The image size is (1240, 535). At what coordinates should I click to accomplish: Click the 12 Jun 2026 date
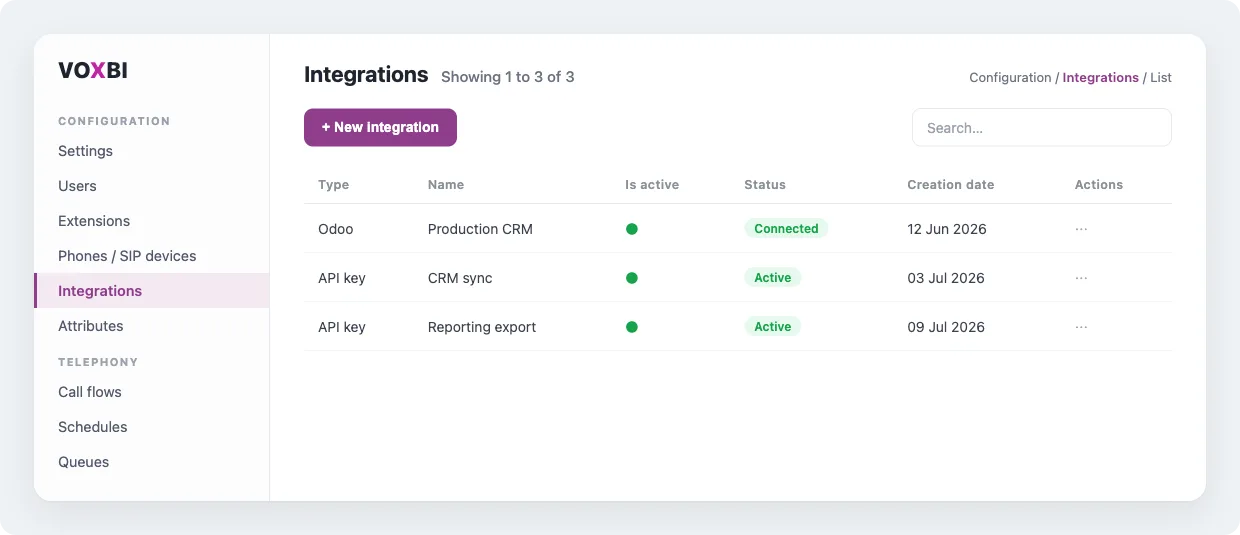click(947, 229)
